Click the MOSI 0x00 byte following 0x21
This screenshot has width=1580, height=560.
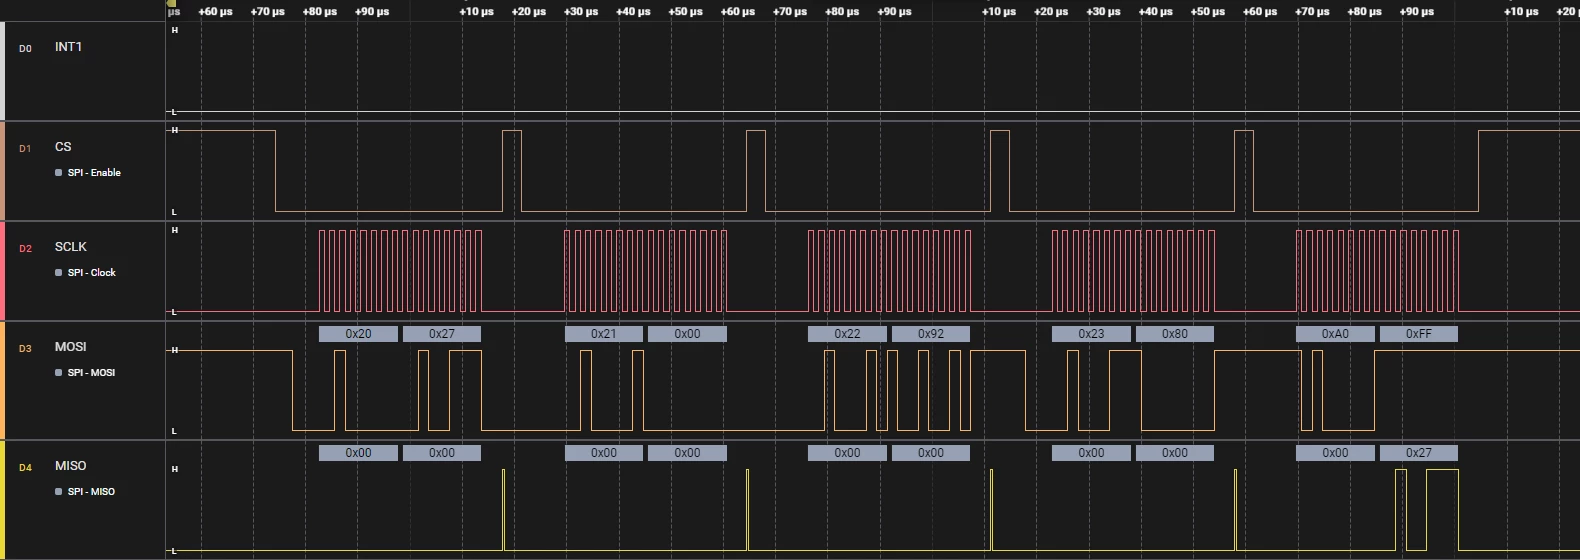[x=687, y=334]
